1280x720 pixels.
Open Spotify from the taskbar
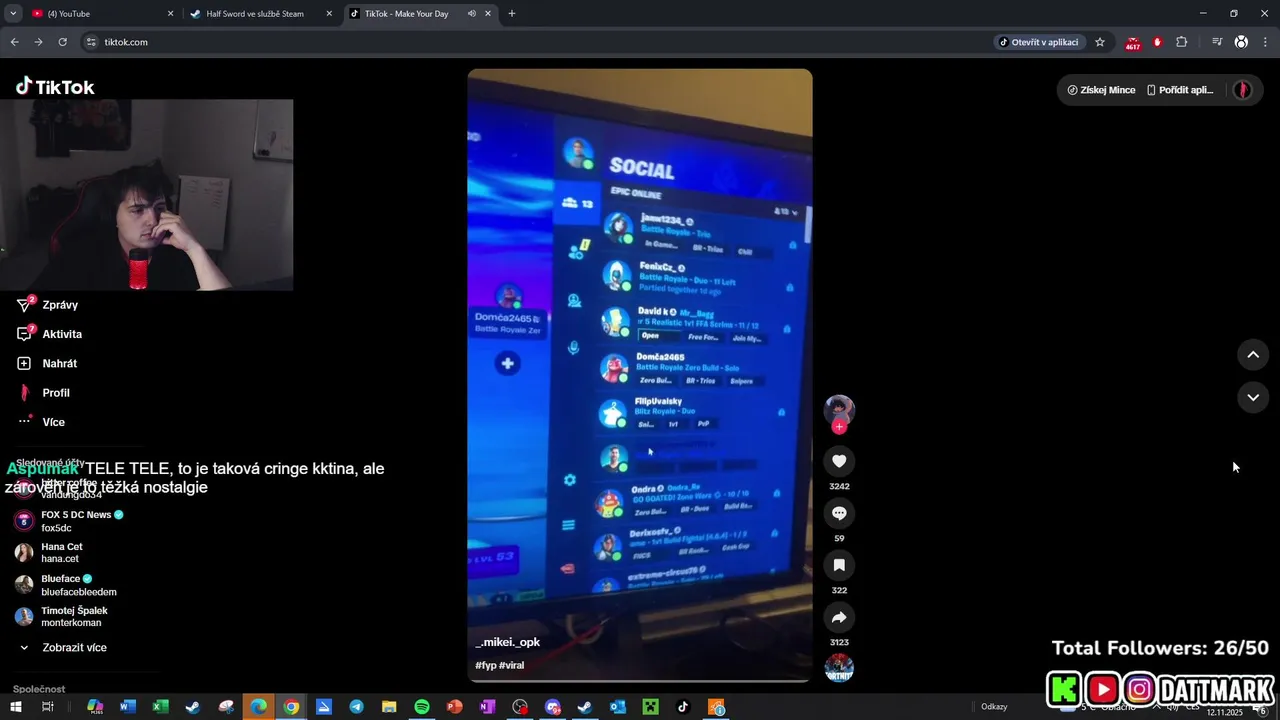(x=422, y=707)
